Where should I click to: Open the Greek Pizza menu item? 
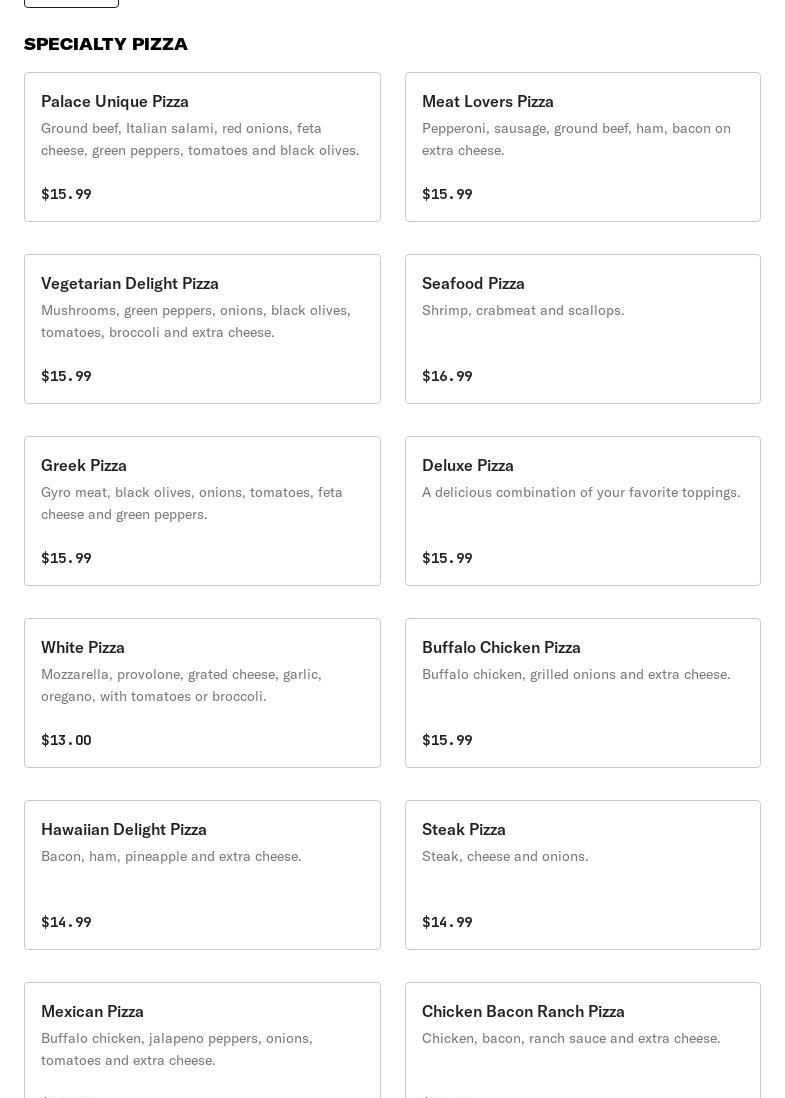coord(202,511)
